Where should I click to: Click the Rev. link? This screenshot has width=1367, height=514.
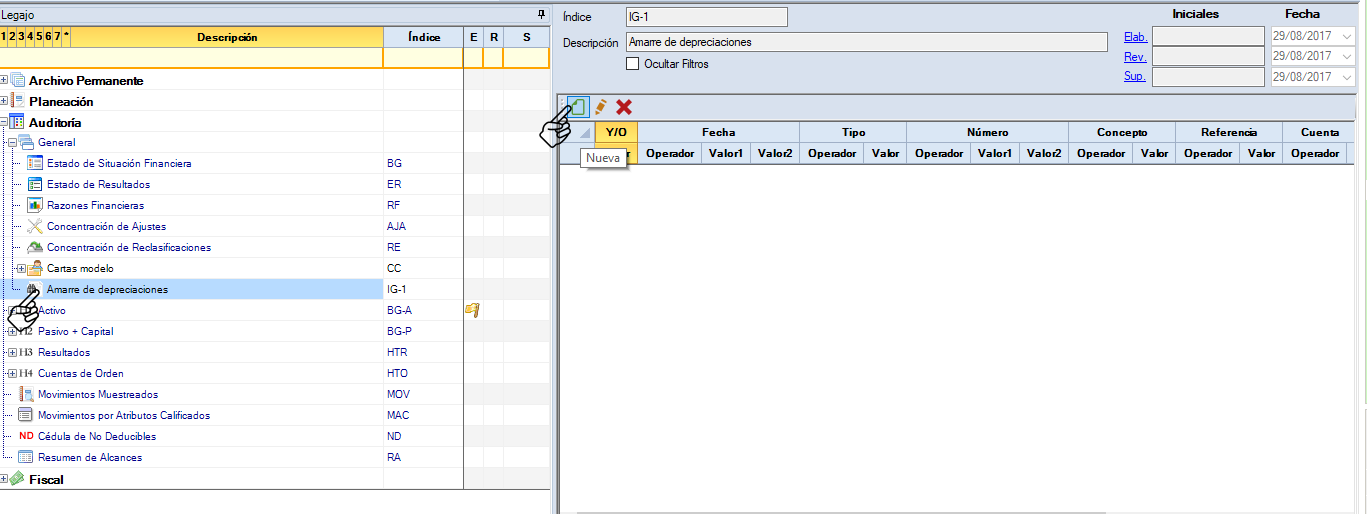tap(1135, 57)
